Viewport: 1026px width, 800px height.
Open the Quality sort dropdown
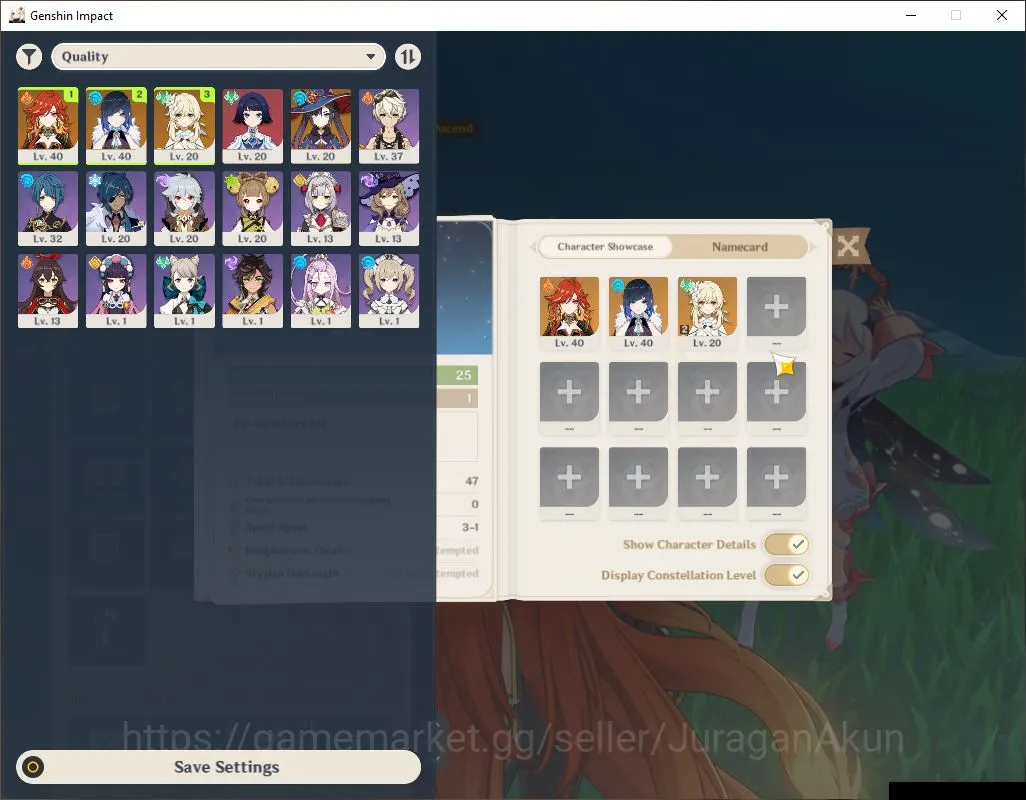point(219,57)
